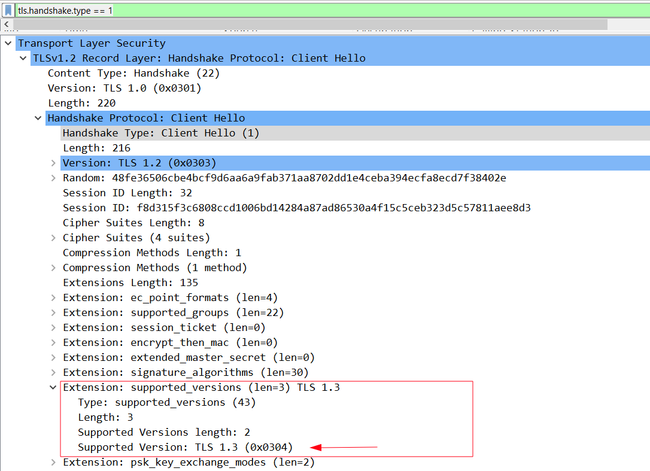
Task: Collapse the supported_versions extension
Action: point(53,387)
